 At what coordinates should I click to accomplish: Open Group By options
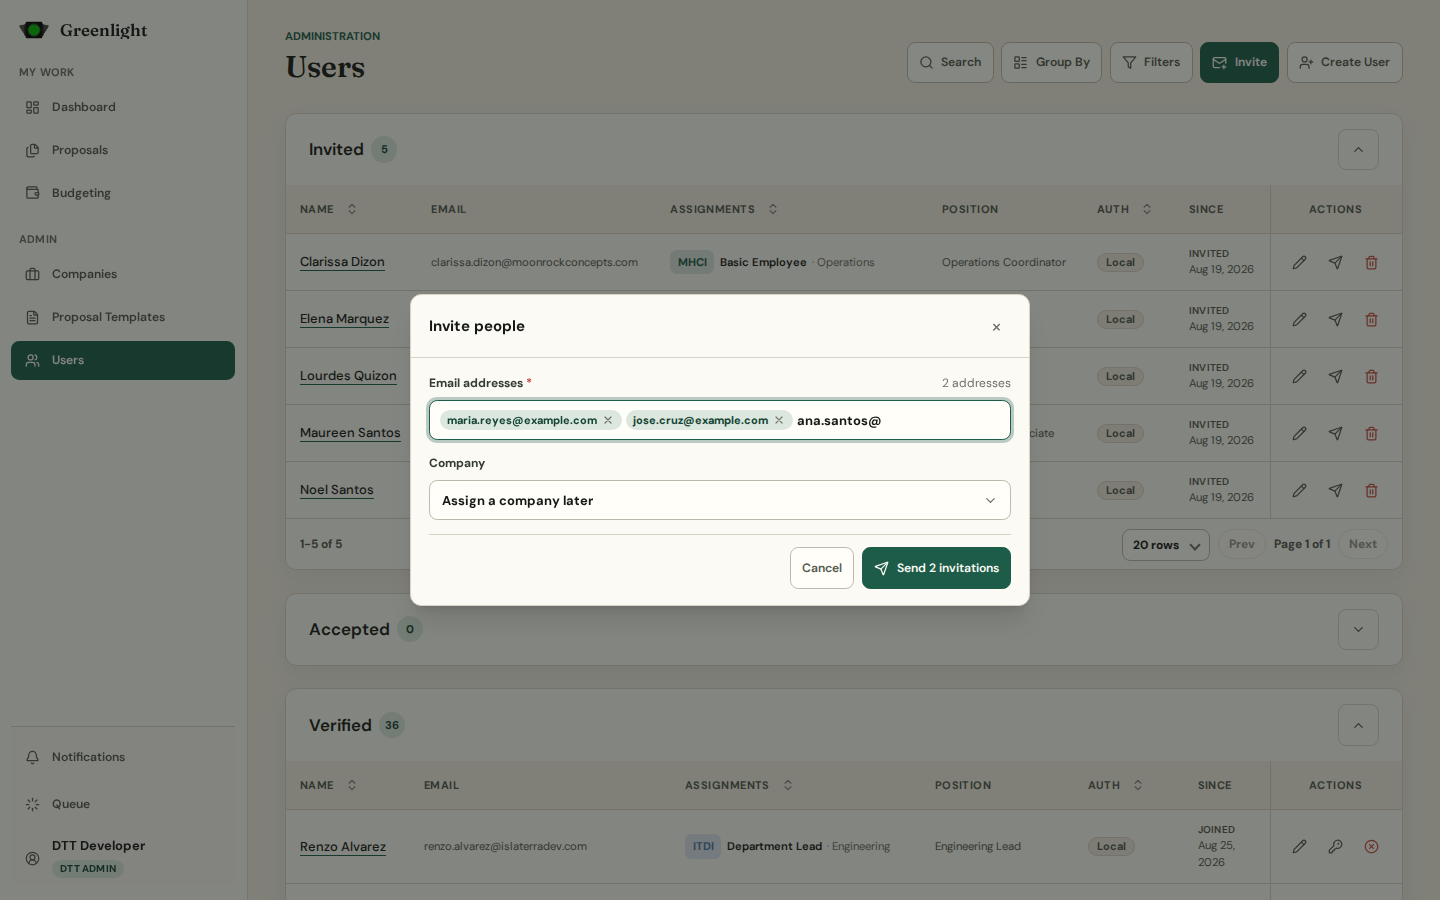click(1051, 62)
